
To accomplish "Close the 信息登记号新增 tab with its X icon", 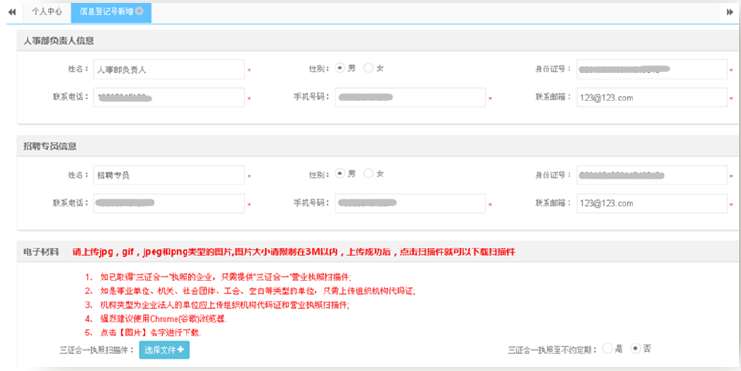I will click(139, 11).
